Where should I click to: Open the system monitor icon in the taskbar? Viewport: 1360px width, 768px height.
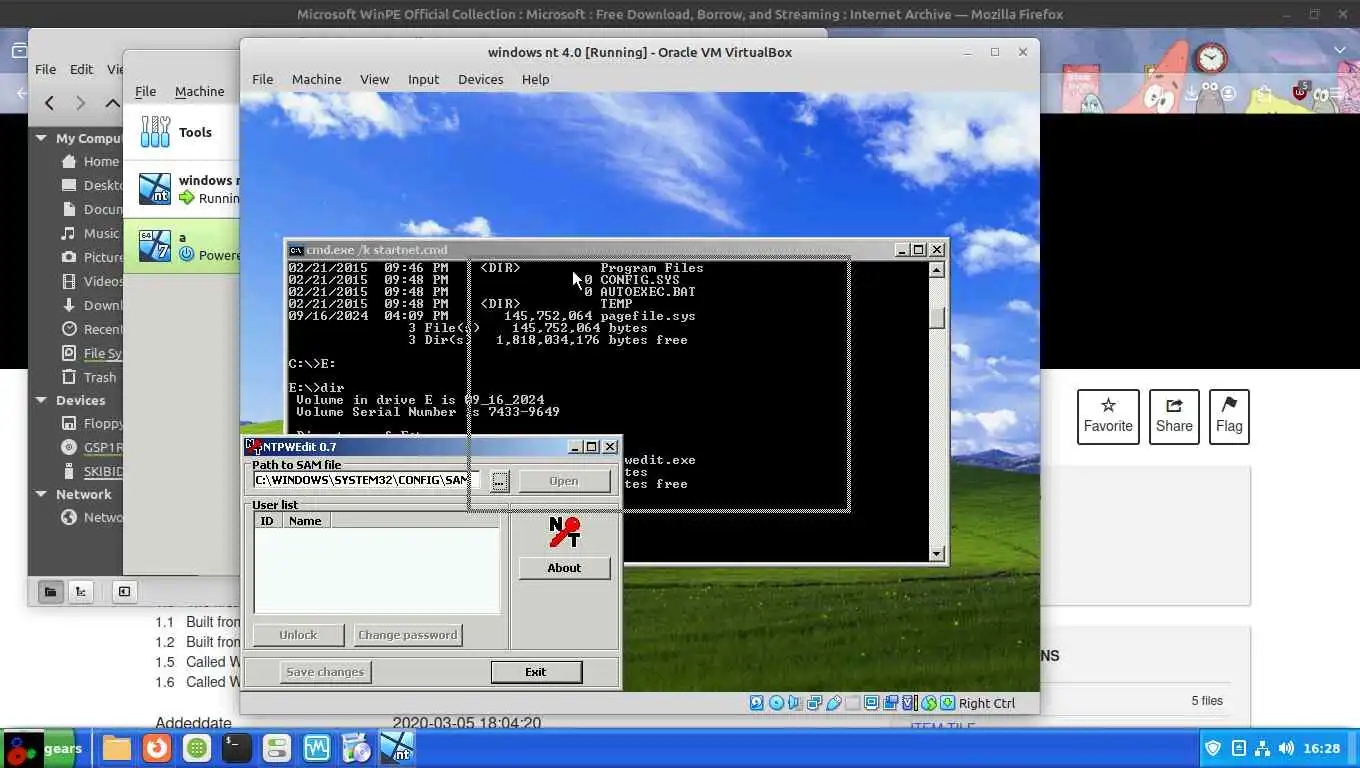(x=317, y=748)
